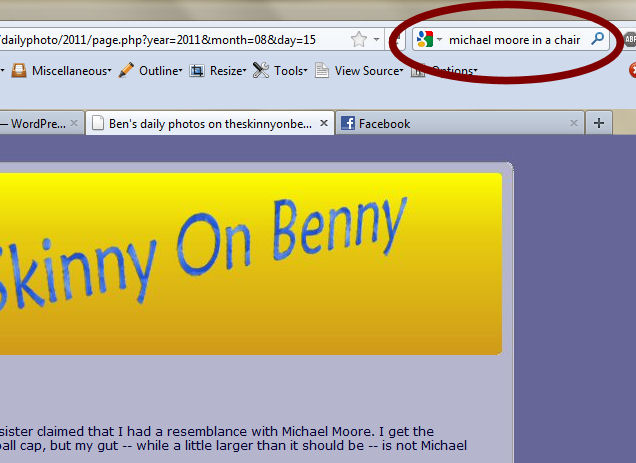This screenshot has height=463, width=636.
Task: Click the Adblock Plus icon
Action: (x=630, y=40)
